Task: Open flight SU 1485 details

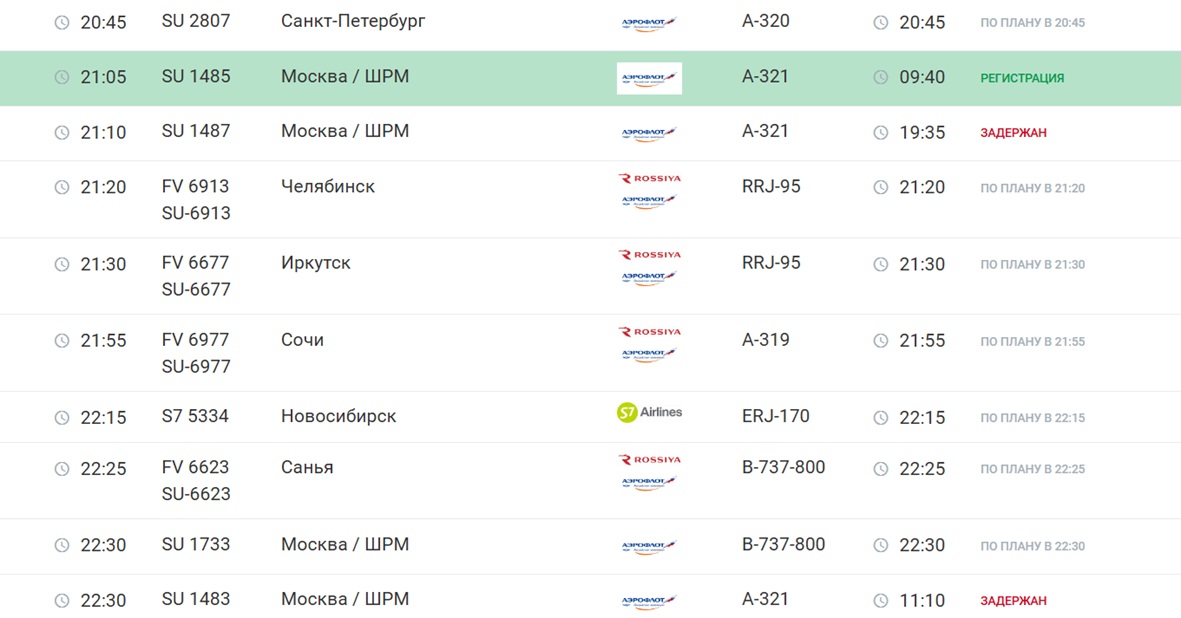Action: 196,77
